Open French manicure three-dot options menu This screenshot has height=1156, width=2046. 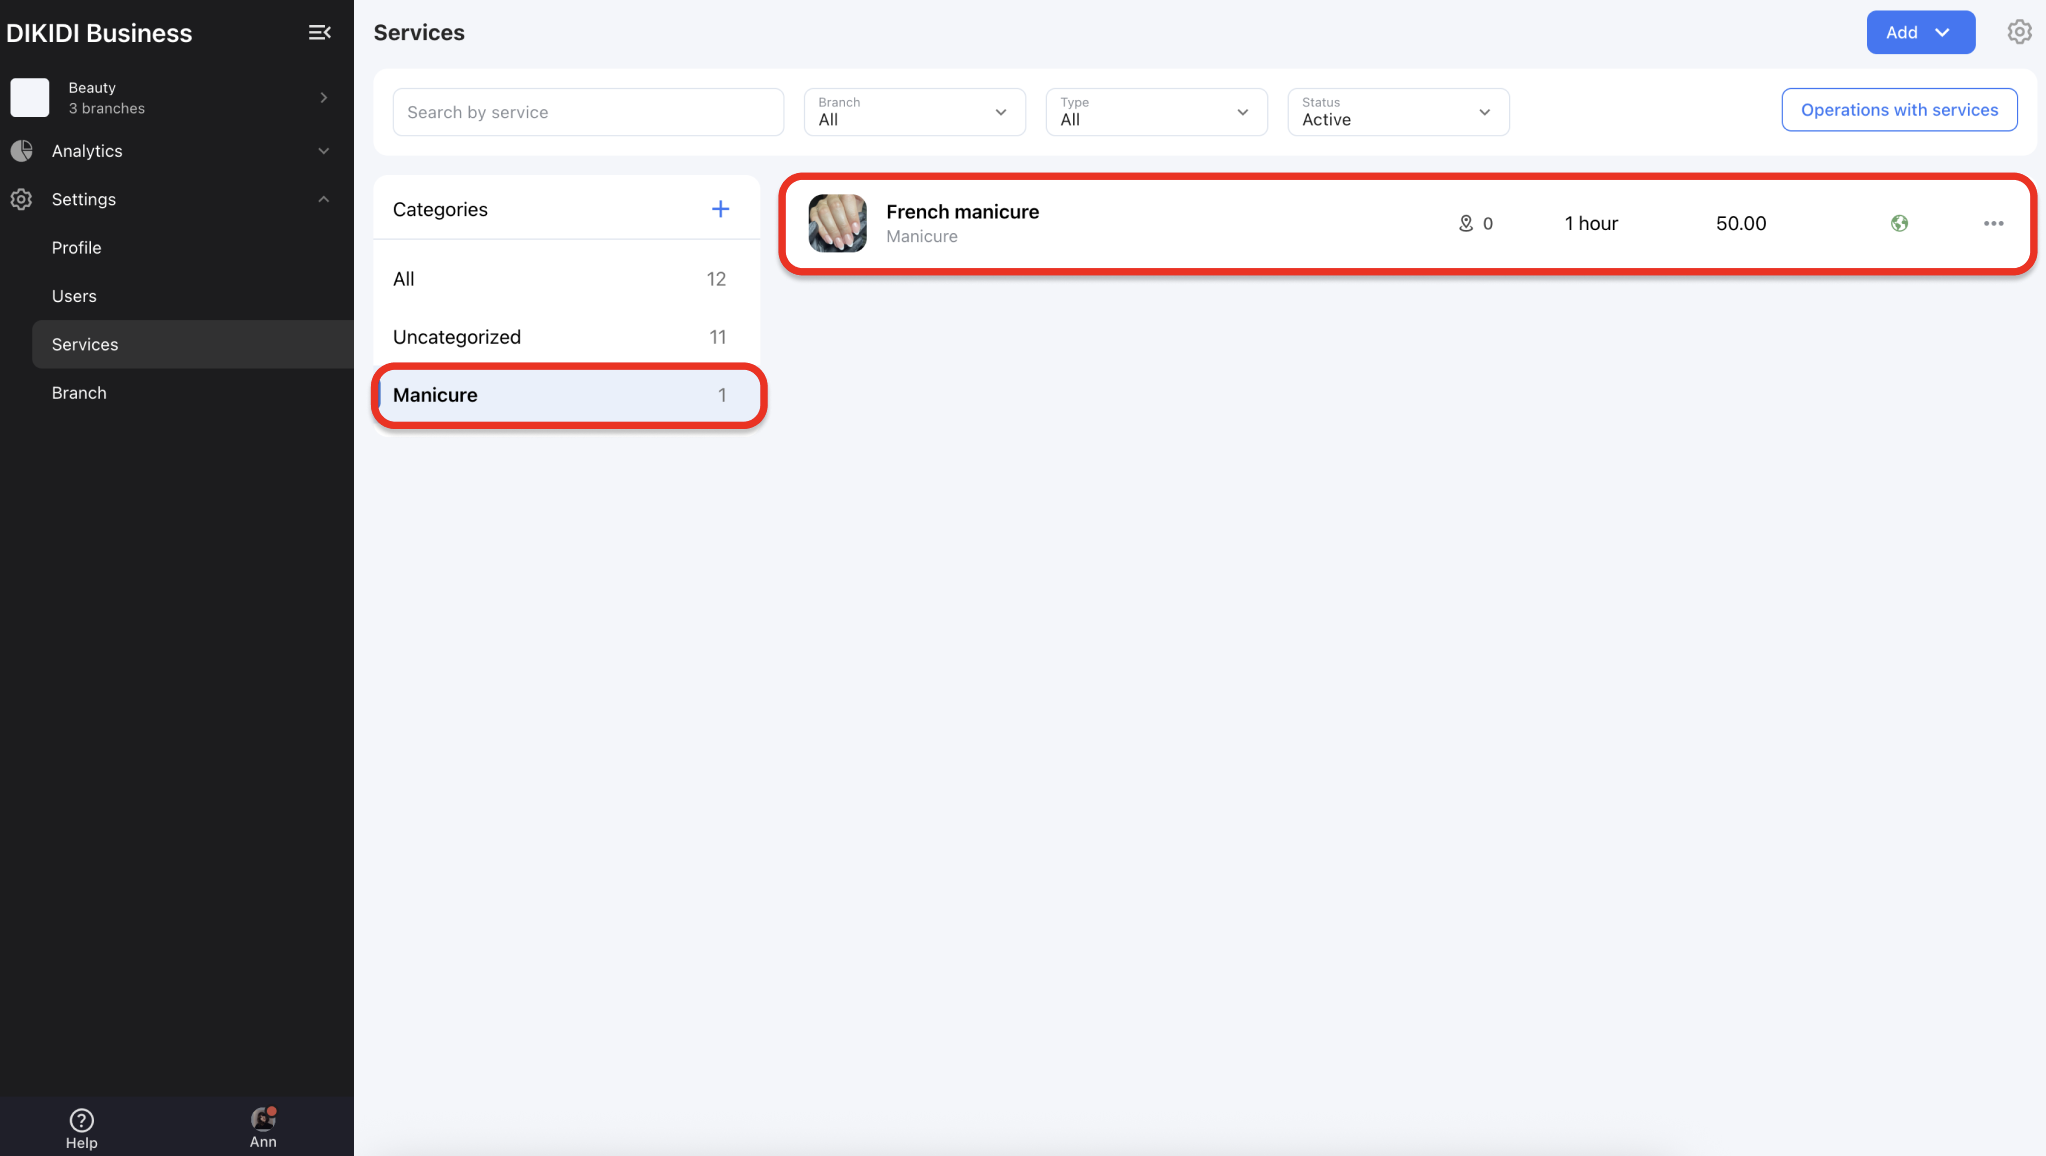coord(1993,223)
